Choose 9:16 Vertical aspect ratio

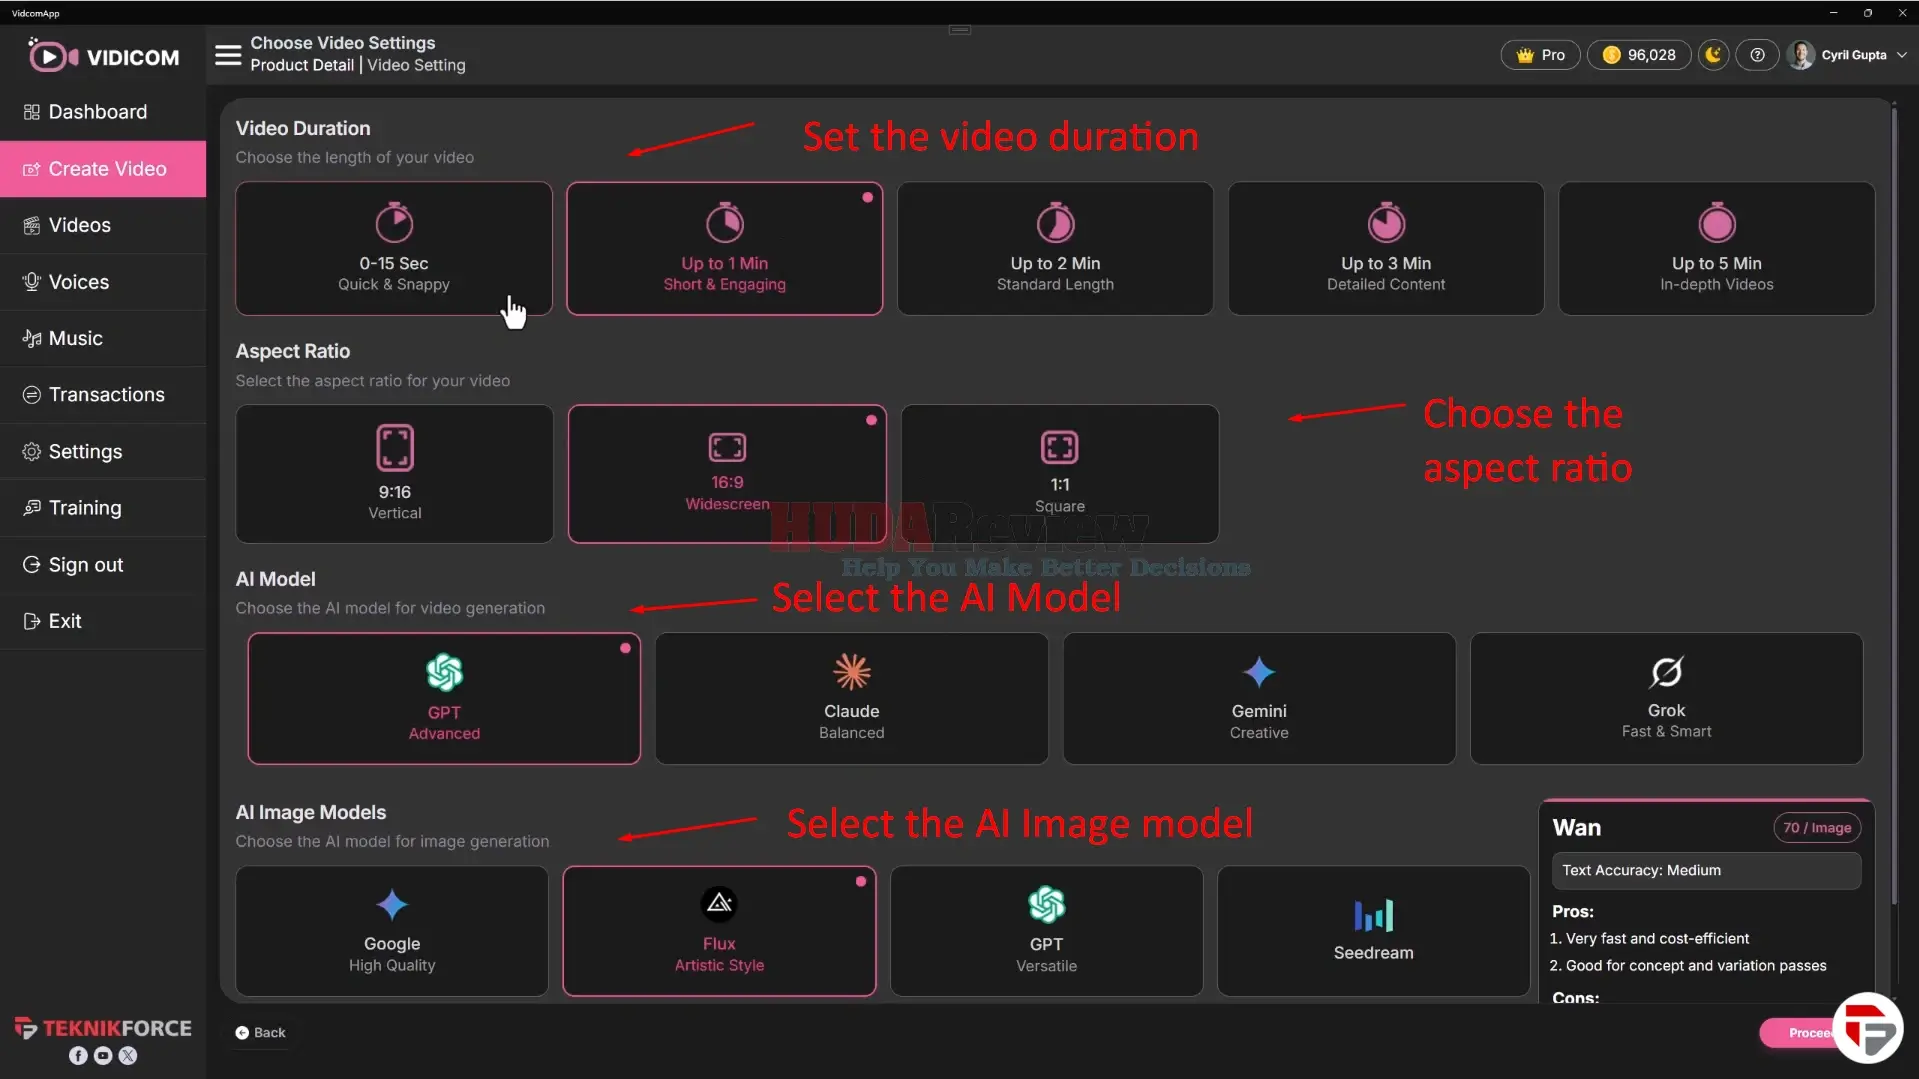click(394, 474)
